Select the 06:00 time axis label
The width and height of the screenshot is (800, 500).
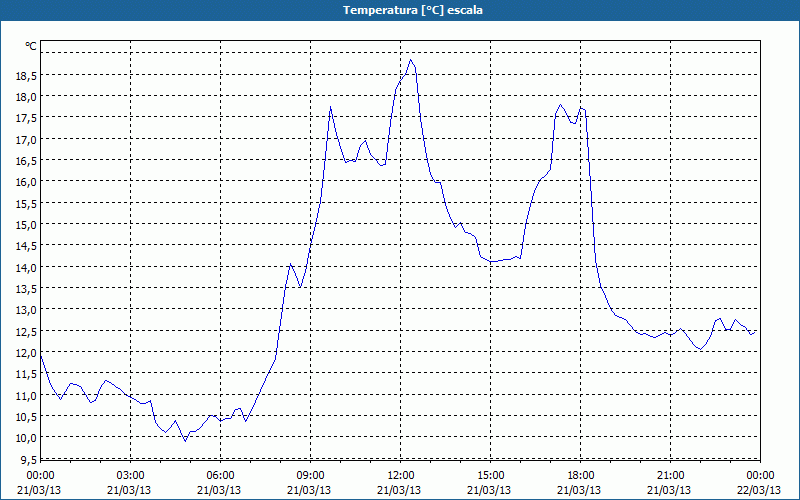220,476
